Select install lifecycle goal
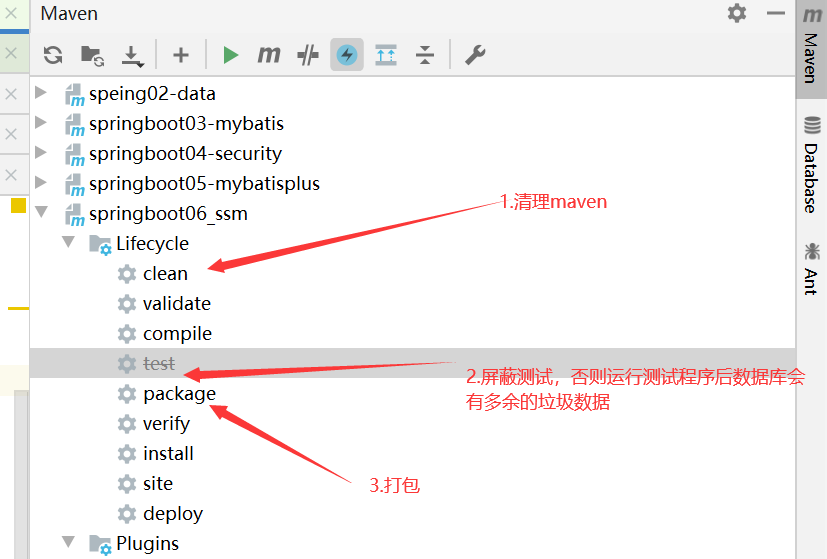Image resolution: width=827 pixels, height=559 pixels. coord(168,454)
